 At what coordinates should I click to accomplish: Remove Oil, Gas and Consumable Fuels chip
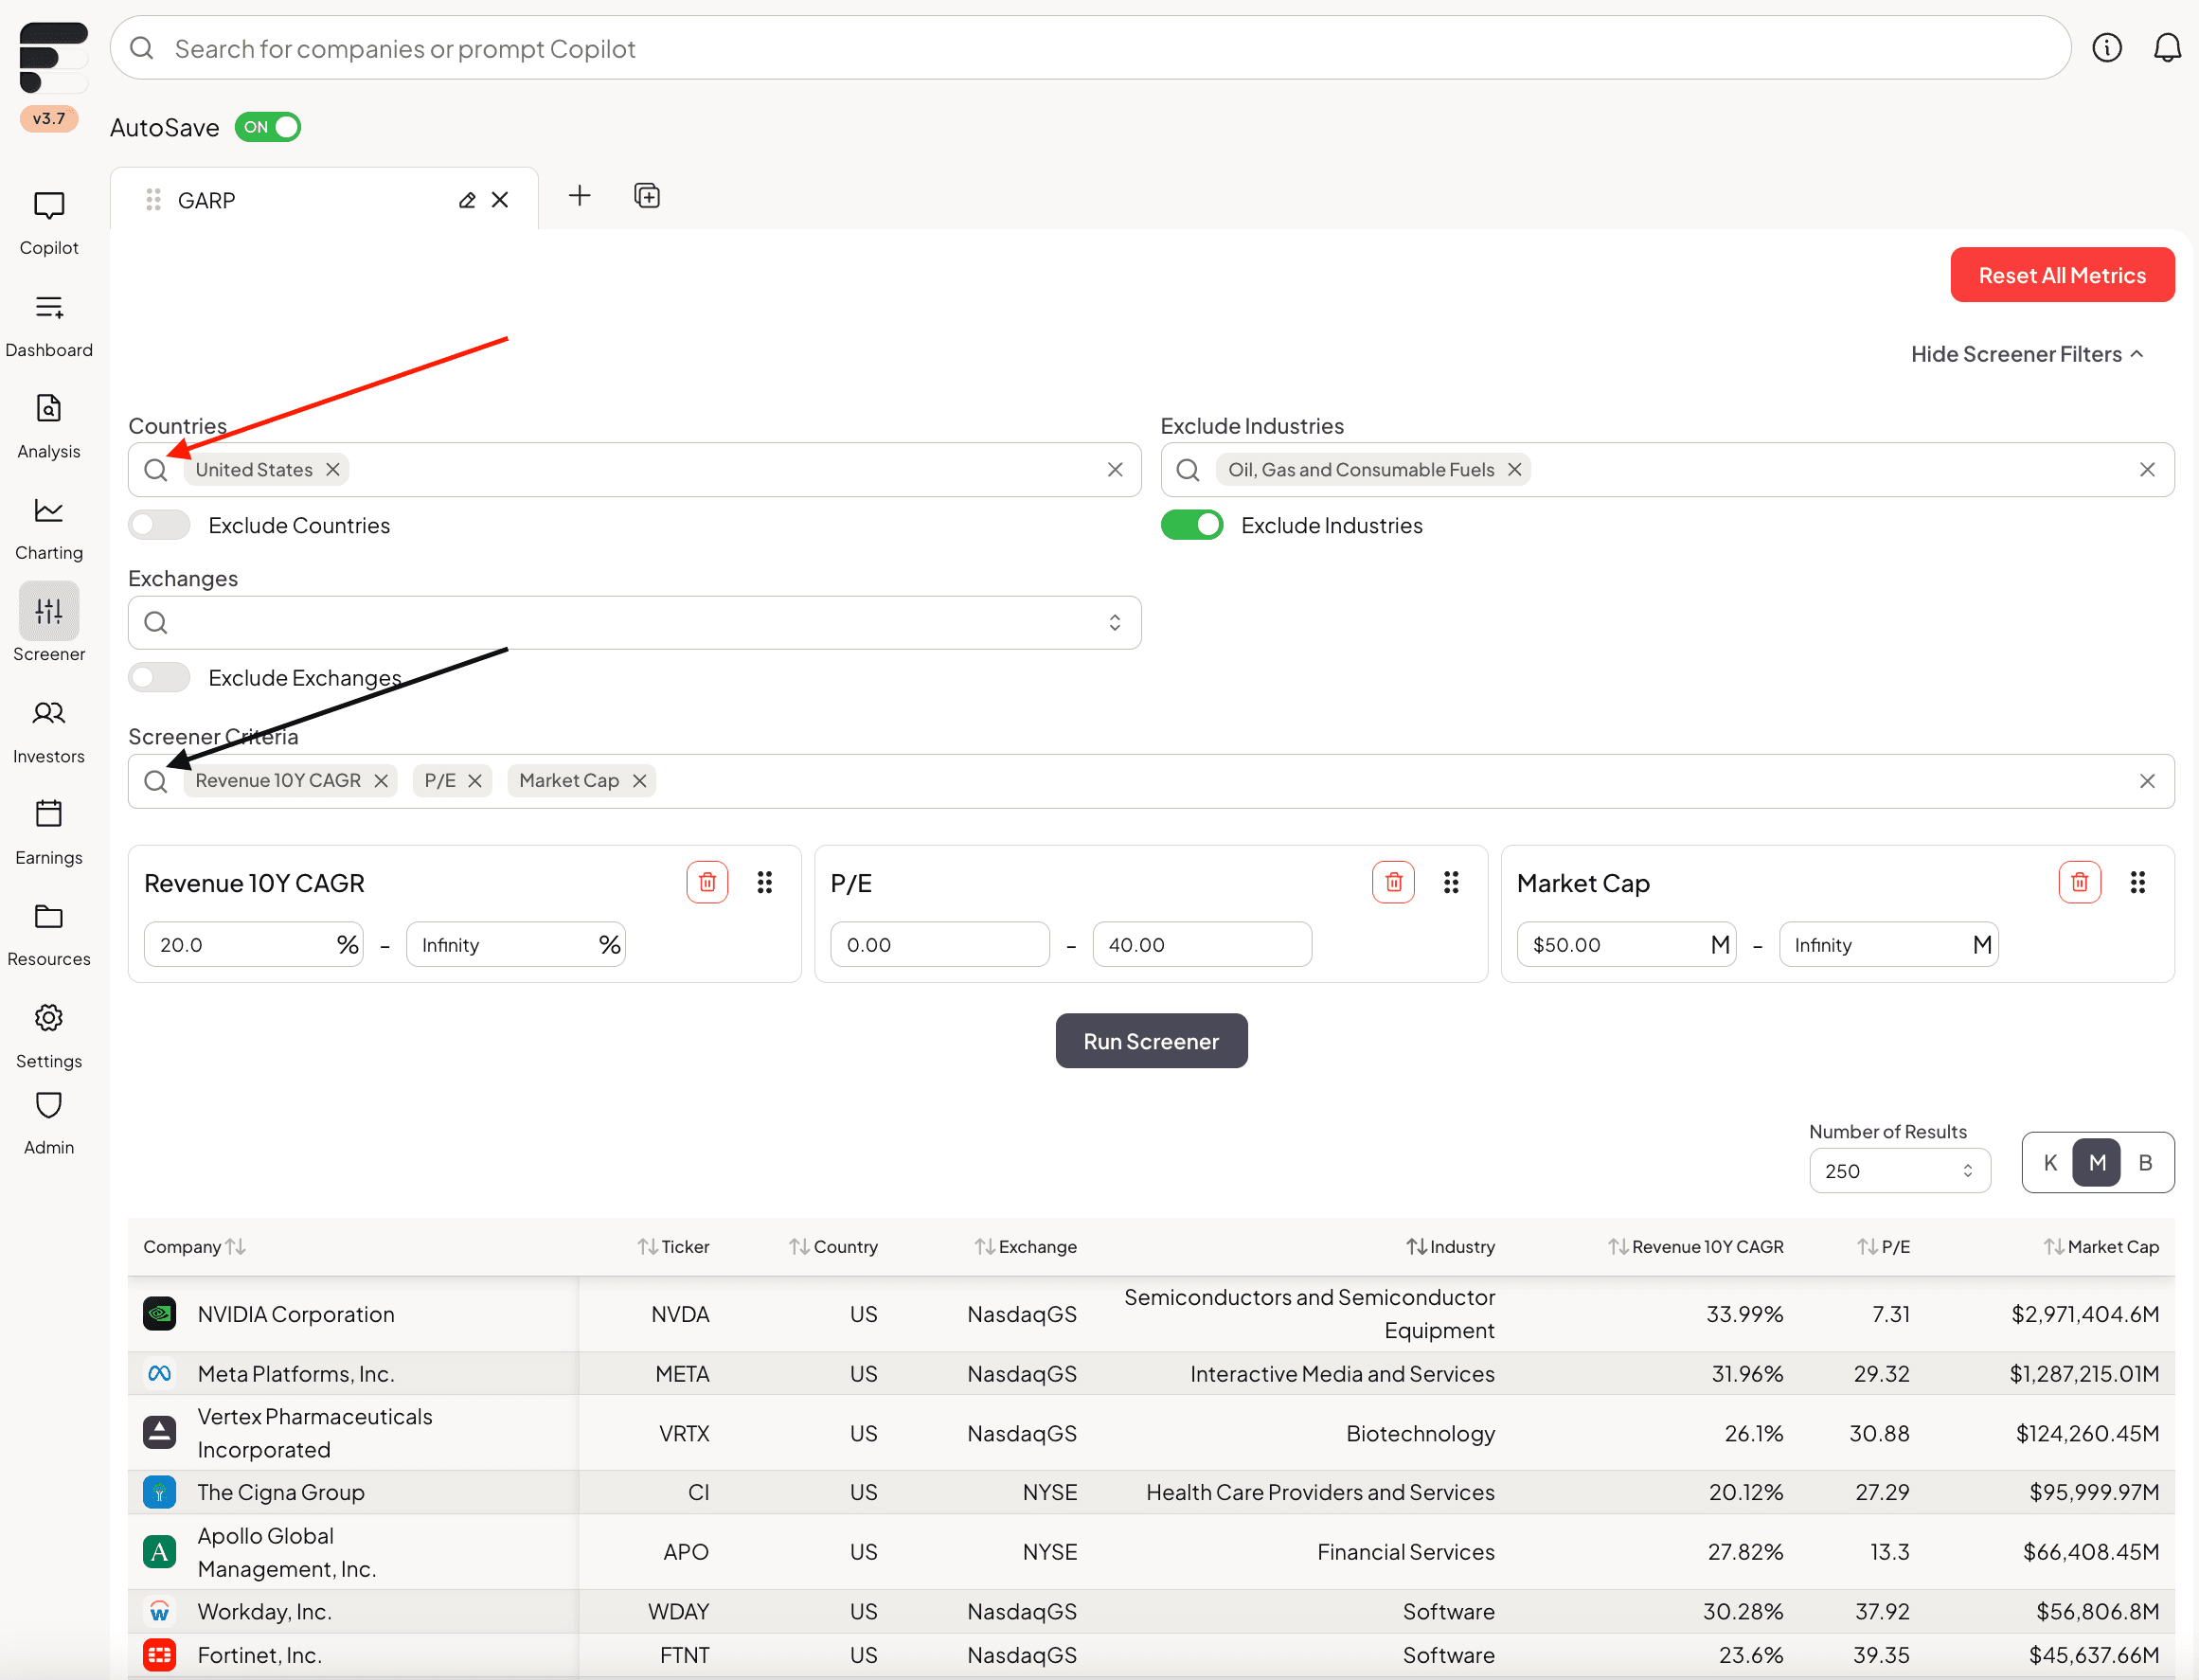pyautogui.click(x=1514, y=469)
